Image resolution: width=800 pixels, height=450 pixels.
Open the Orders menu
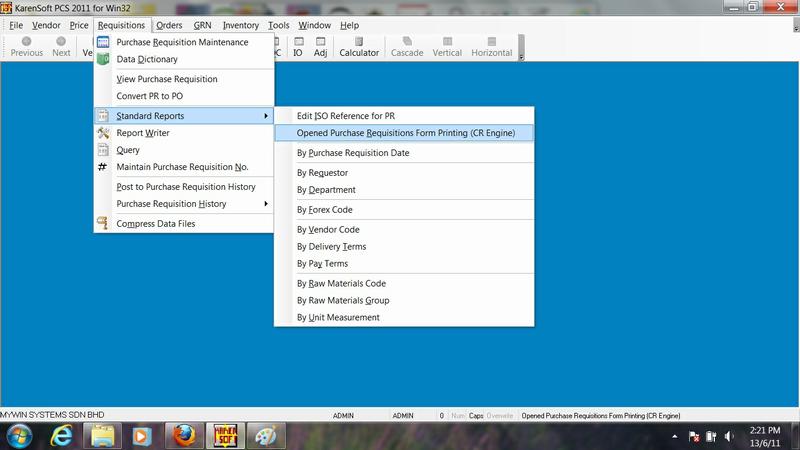169,25
